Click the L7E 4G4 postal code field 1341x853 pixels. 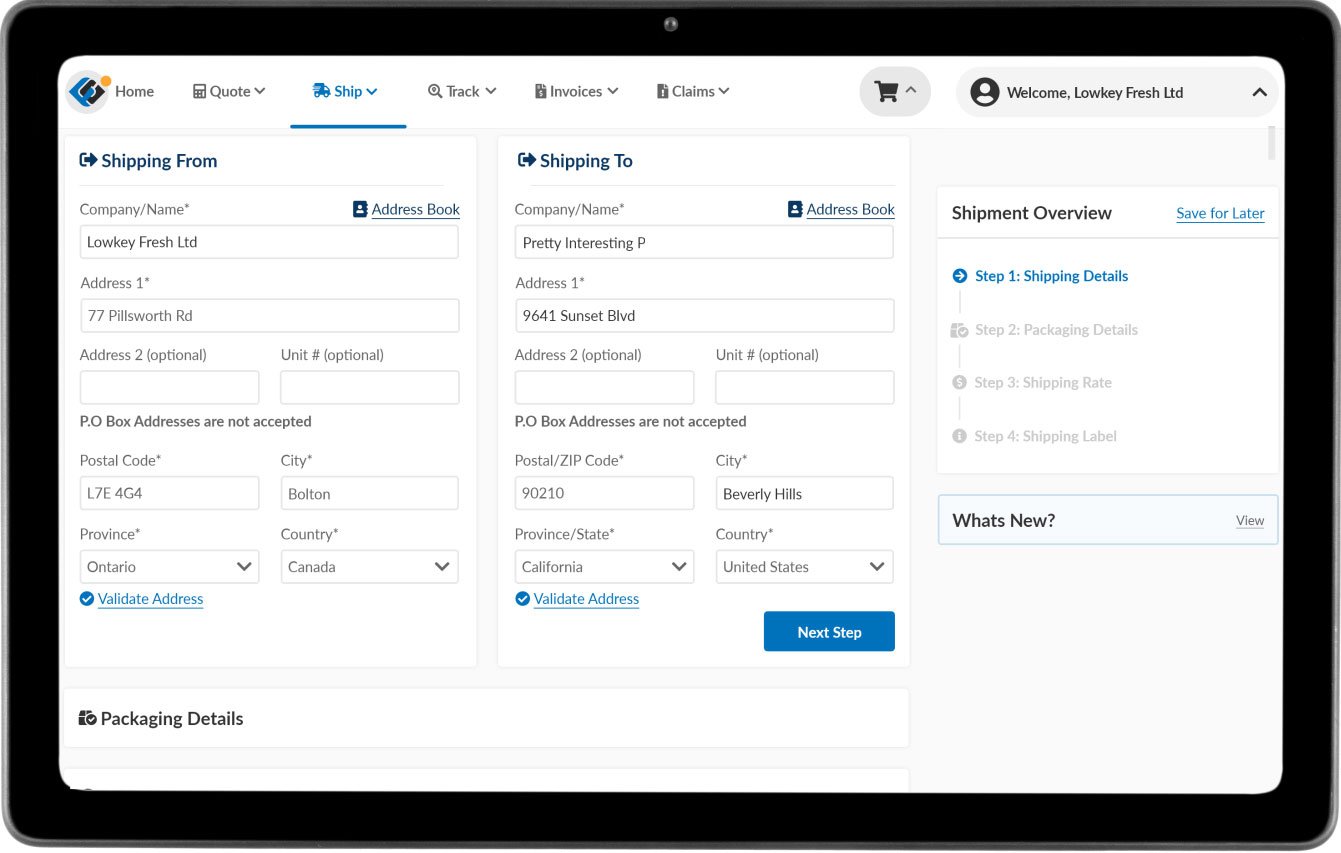point(169,493)
